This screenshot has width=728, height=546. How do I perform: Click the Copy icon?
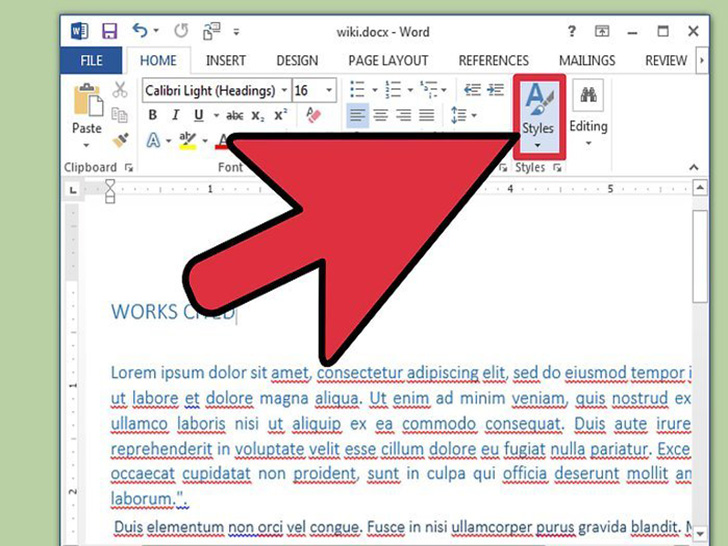[120, 115]
